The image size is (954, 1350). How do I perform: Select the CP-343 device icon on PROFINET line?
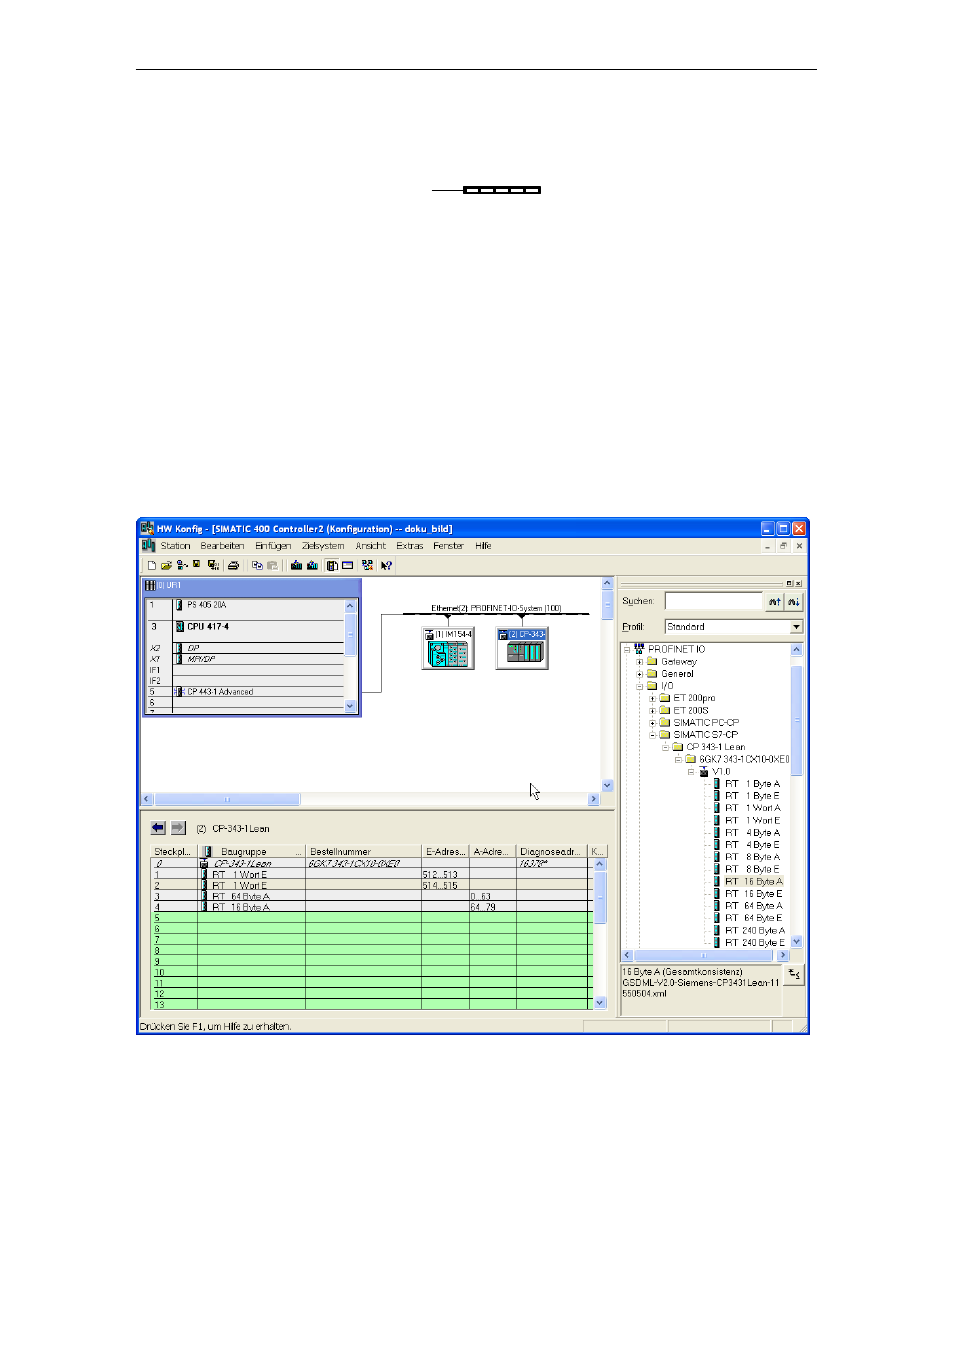point(522,648)
